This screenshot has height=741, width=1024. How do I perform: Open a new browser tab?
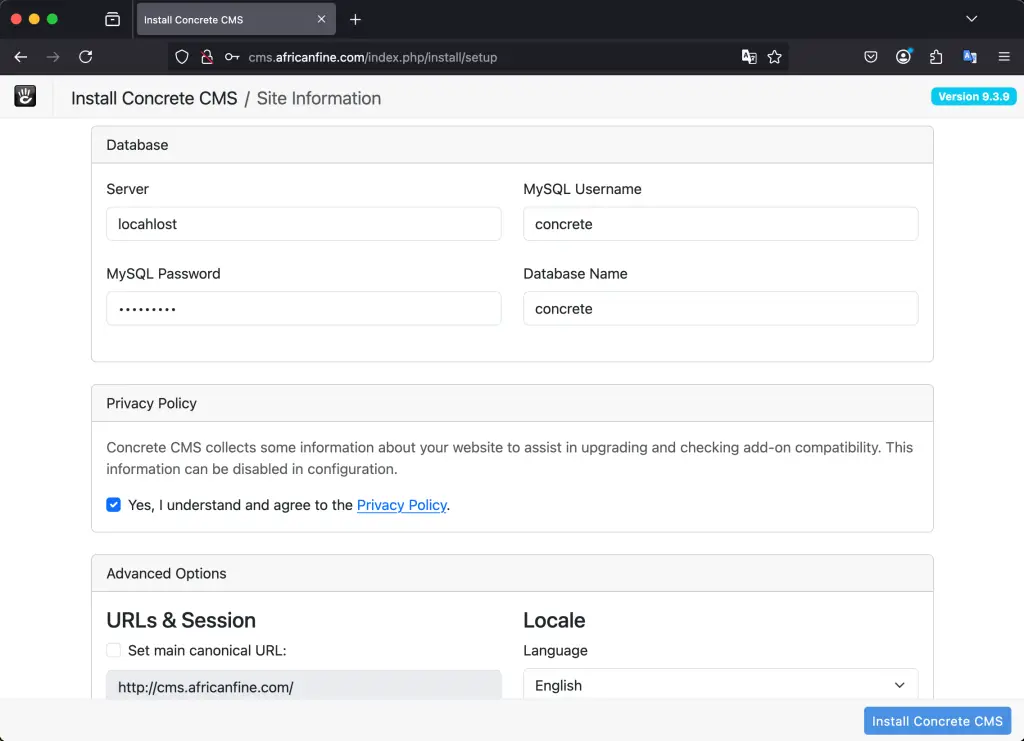357,19
